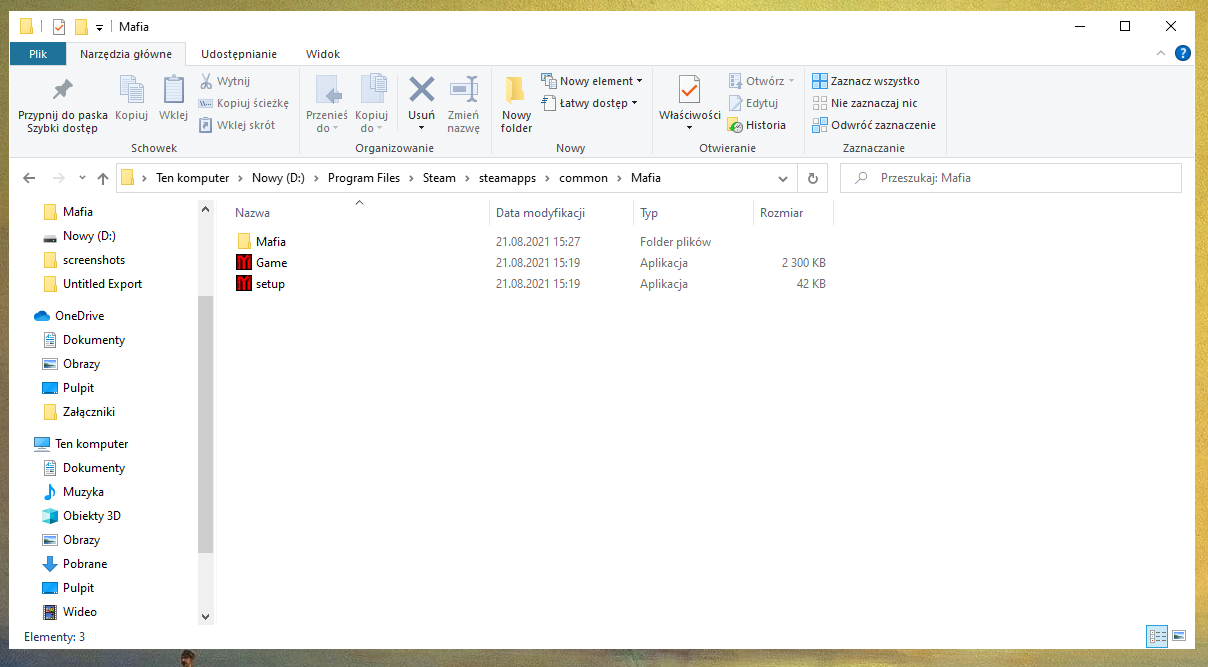Image resolution: width=1208 pixels, height=667 pixels.
Task: Click the navigation pane scrollbar up arrow
Action: tap(206, 209)
